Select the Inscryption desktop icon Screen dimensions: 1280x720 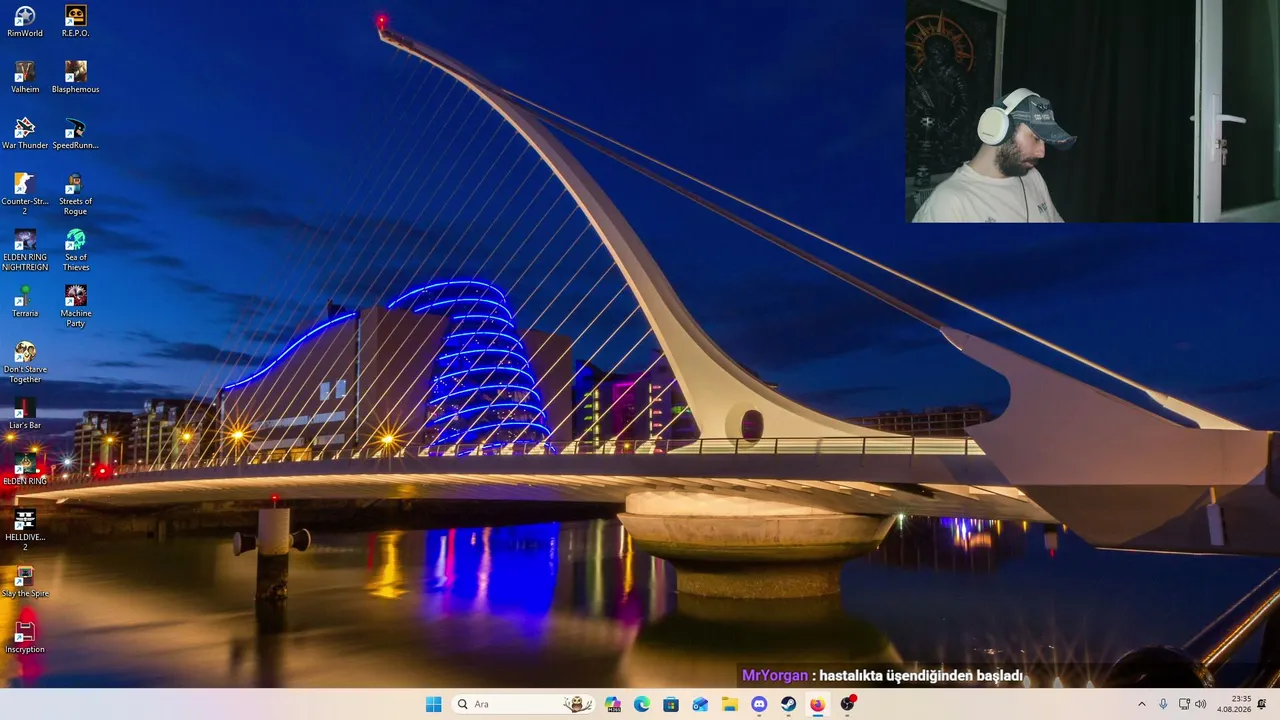tap(25, 637)
